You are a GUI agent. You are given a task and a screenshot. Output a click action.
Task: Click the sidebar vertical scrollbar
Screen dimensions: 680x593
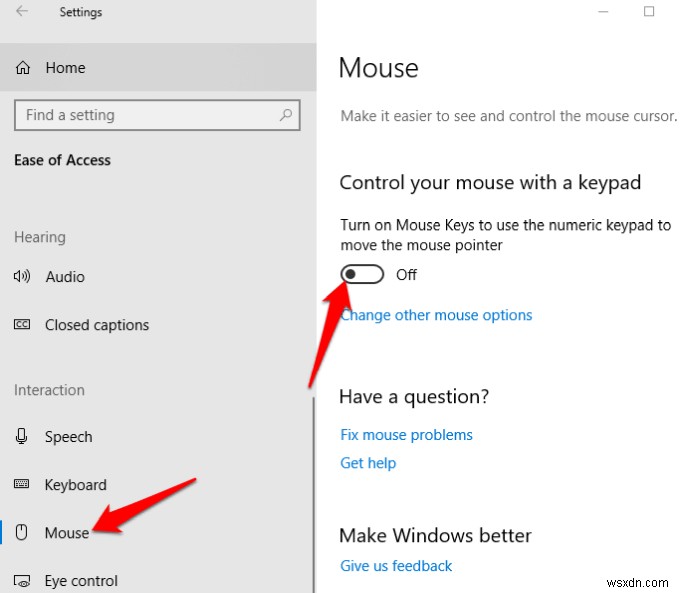click(x=313, y=495)
